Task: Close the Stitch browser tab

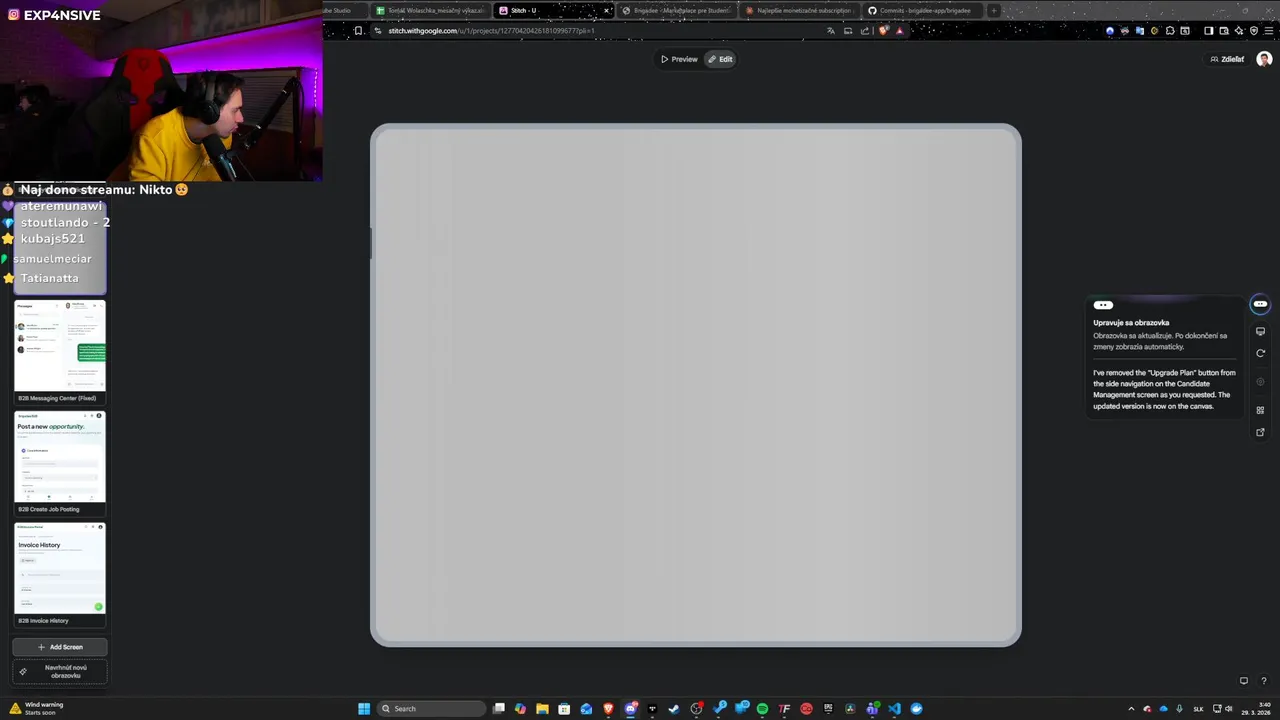Action: 606,10
